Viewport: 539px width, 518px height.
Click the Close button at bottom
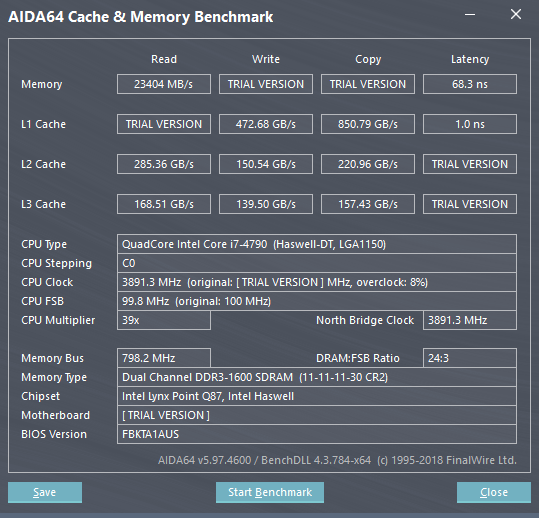point(494,492)
